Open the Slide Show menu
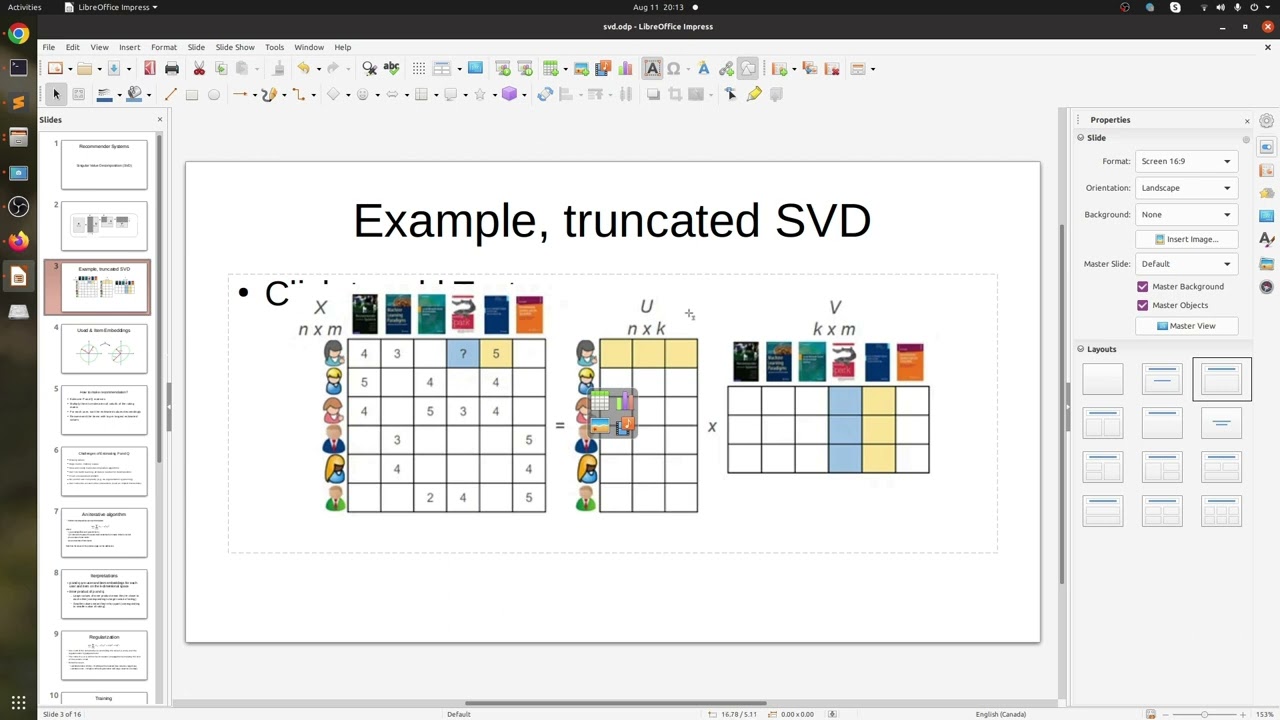1280x720 pixels. [x=235, y=47]
